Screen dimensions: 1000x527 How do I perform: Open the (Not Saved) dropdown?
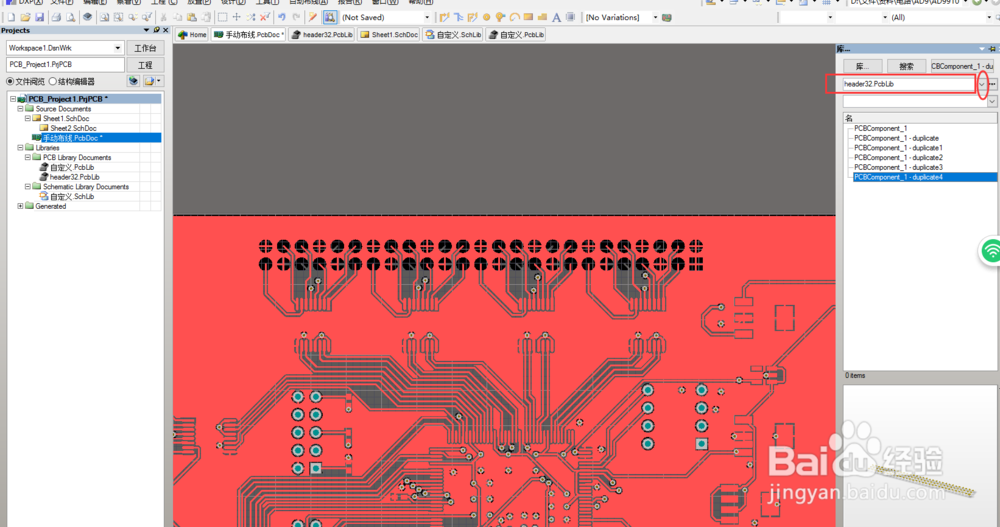point(427,17)
